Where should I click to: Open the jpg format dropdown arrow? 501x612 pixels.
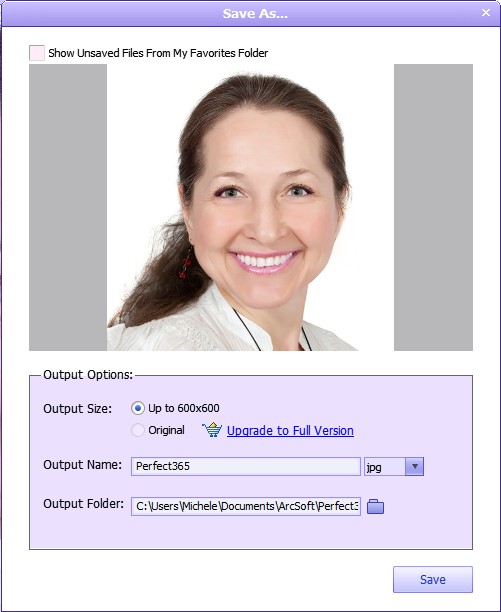point(414,466)
